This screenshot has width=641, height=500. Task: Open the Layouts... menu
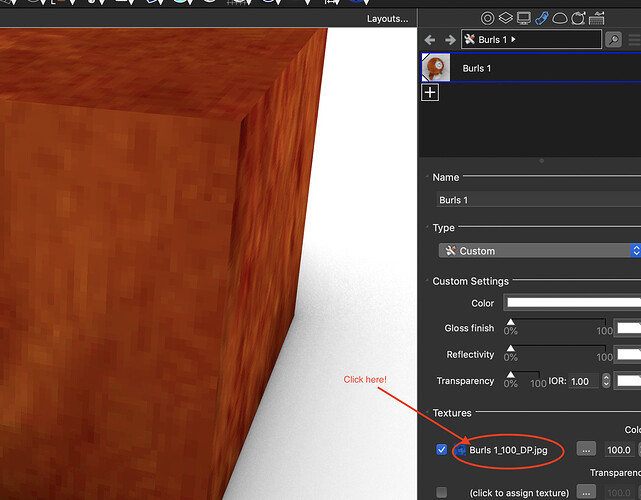click(x=387, y=19)
